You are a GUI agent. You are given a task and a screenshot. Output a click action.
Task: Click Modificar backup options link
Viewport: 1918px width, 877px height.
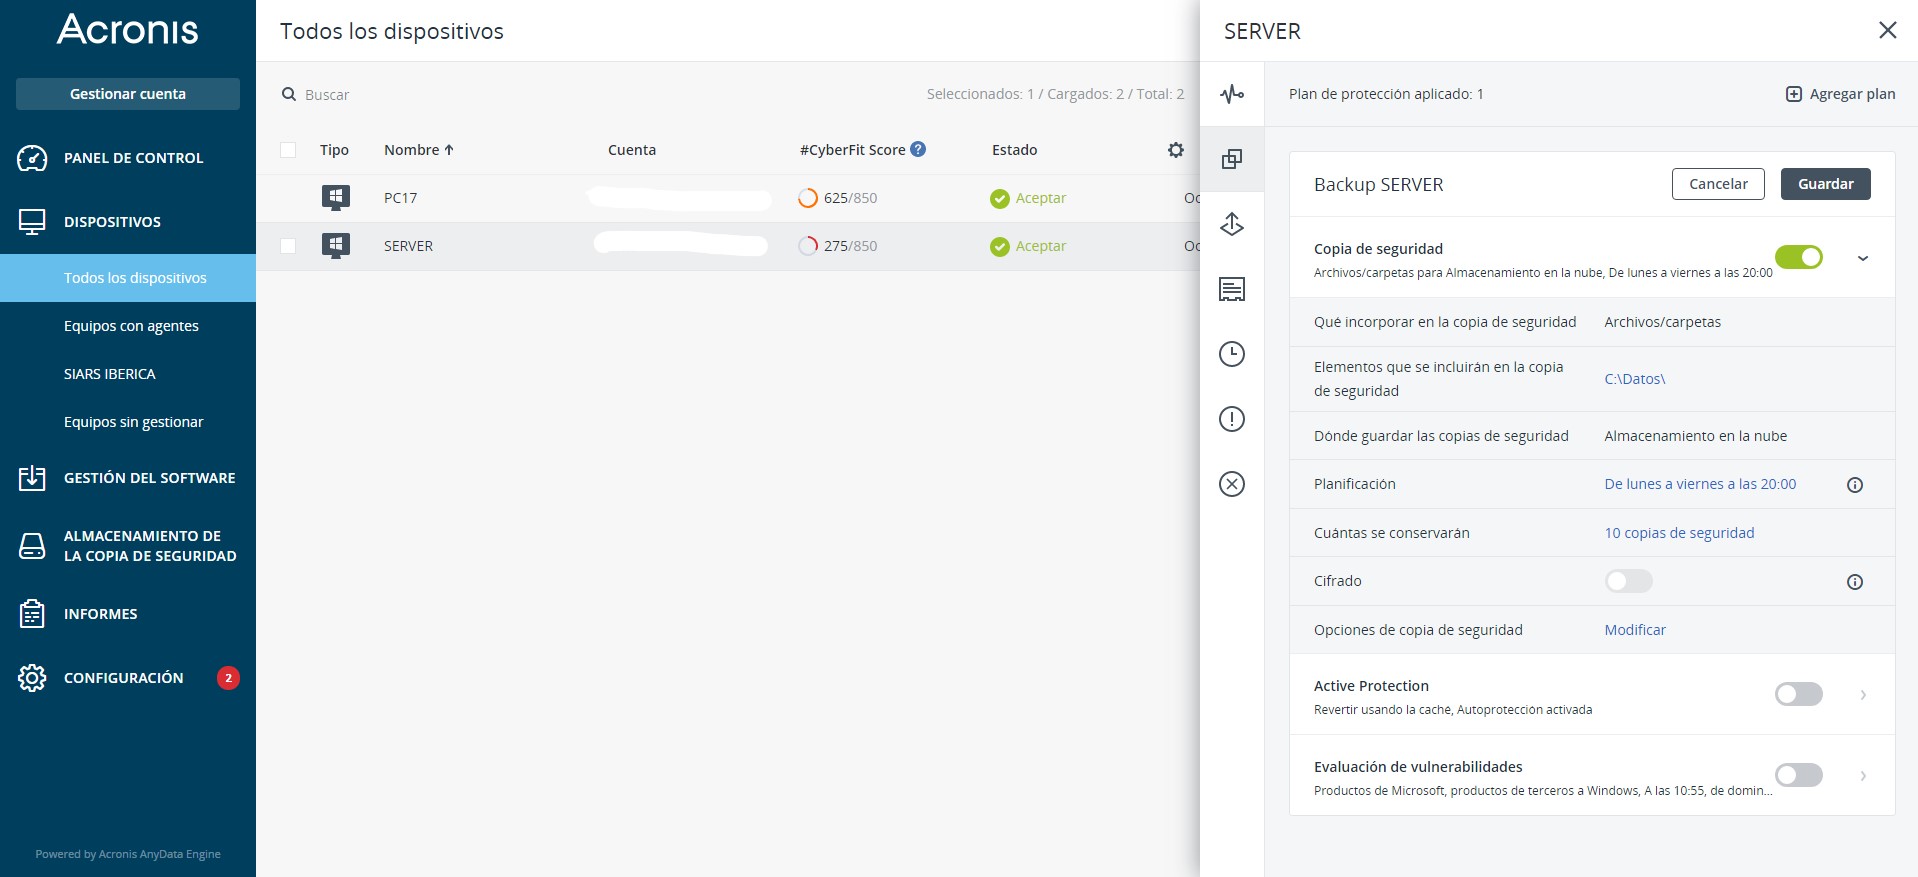(x=1635, y=630)
